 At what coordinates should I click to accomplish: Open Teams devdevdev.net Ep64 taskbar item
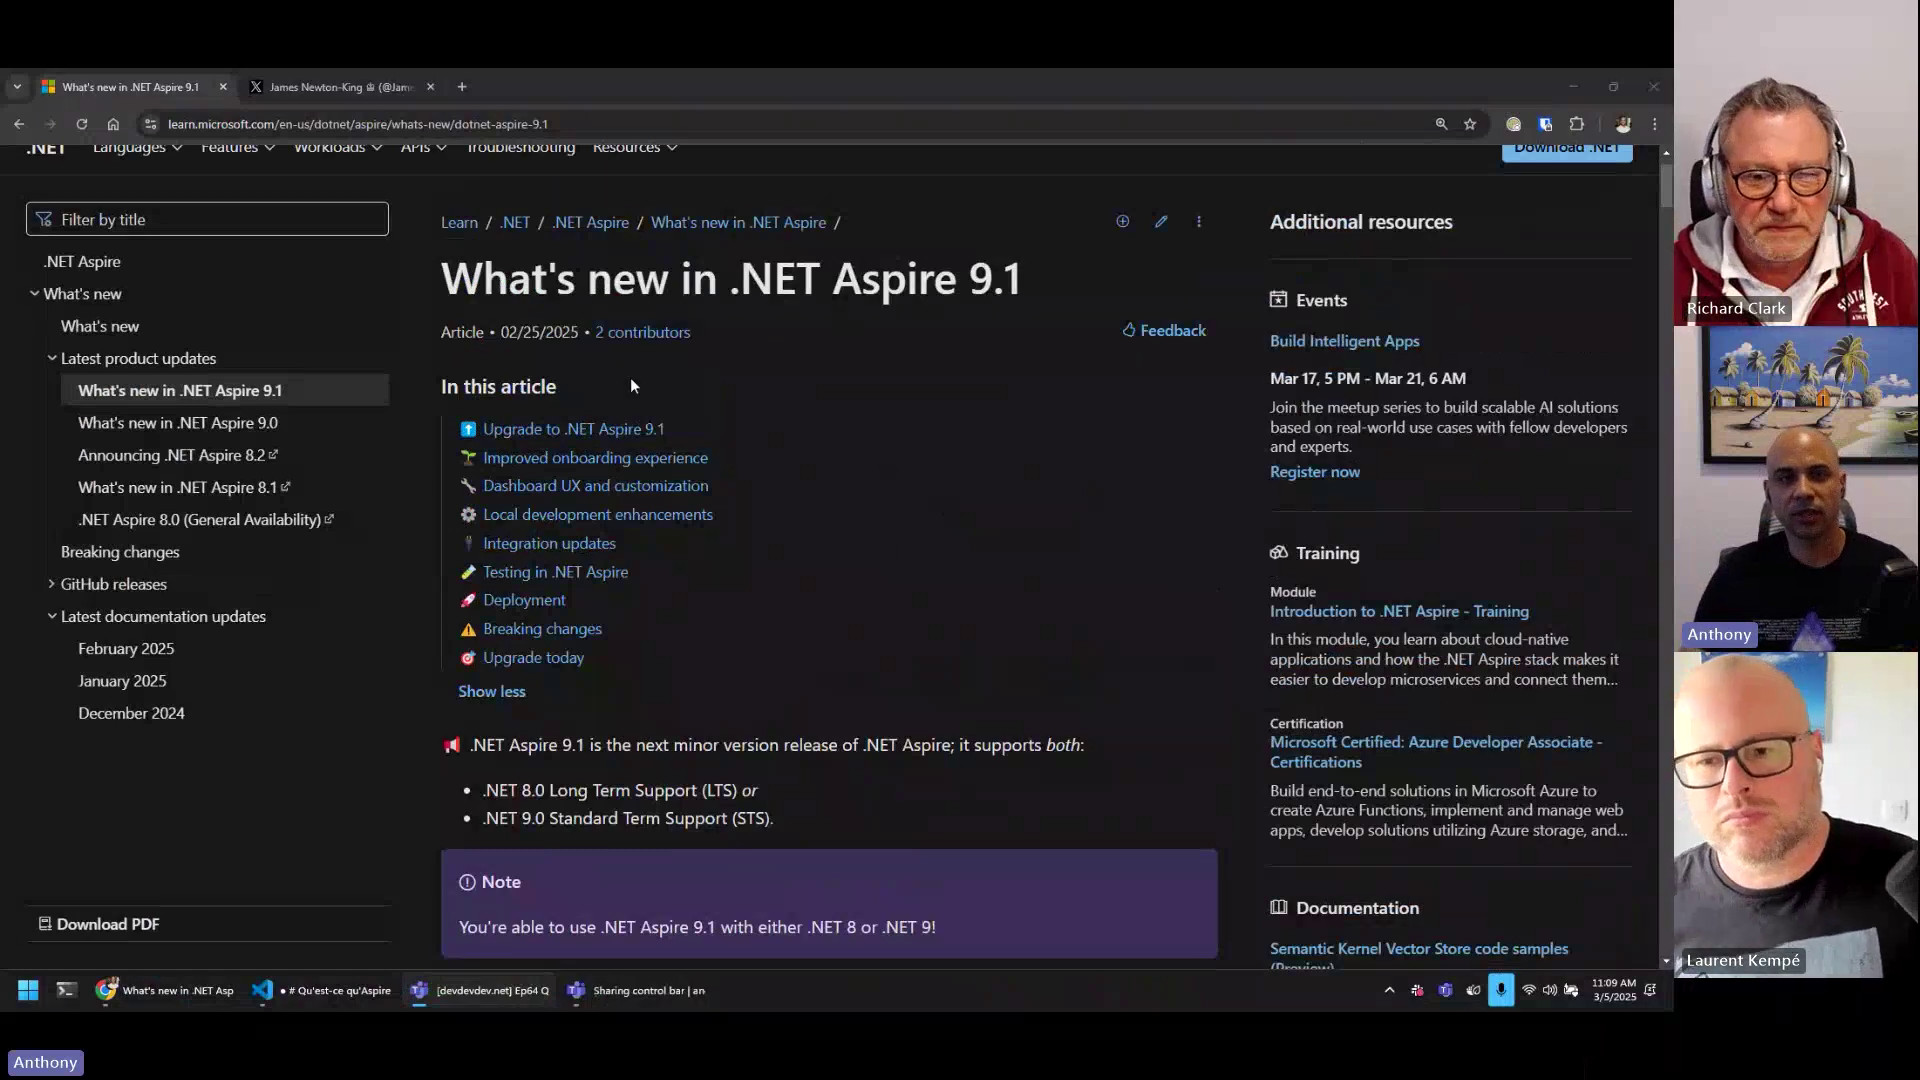click(479, 990)
